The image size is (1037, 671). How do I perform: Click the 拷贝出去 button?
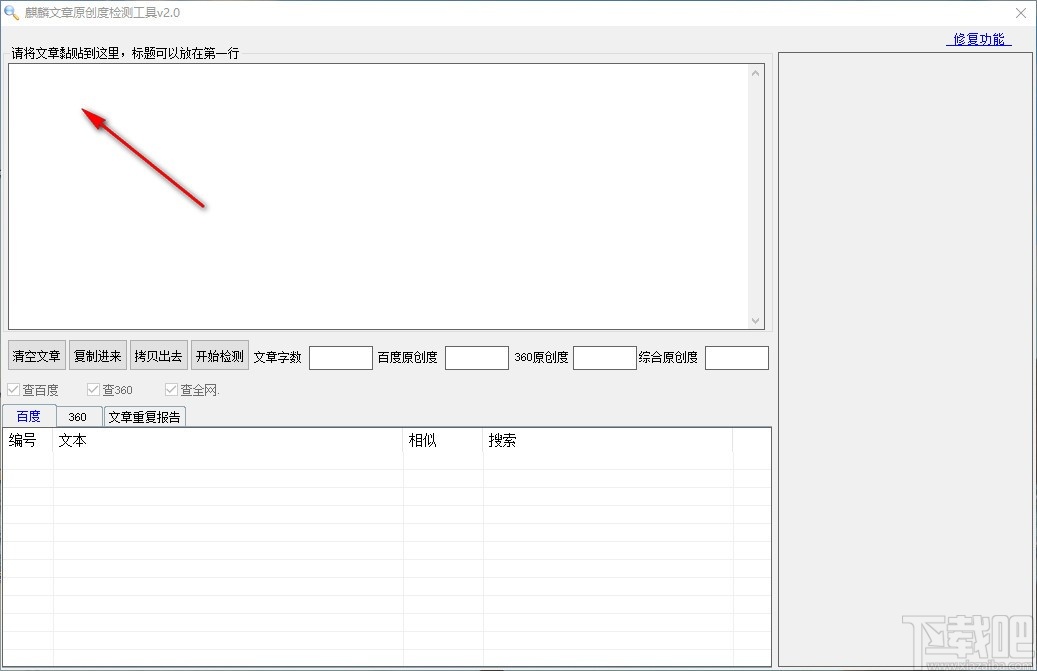pyautogui.click(x=159, y=356)
